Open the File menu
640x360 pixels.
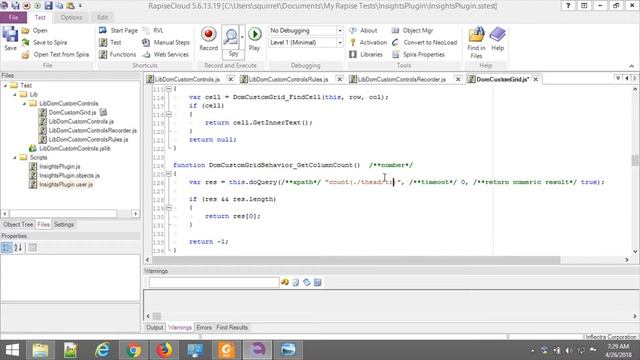click(x=13, y=18)
